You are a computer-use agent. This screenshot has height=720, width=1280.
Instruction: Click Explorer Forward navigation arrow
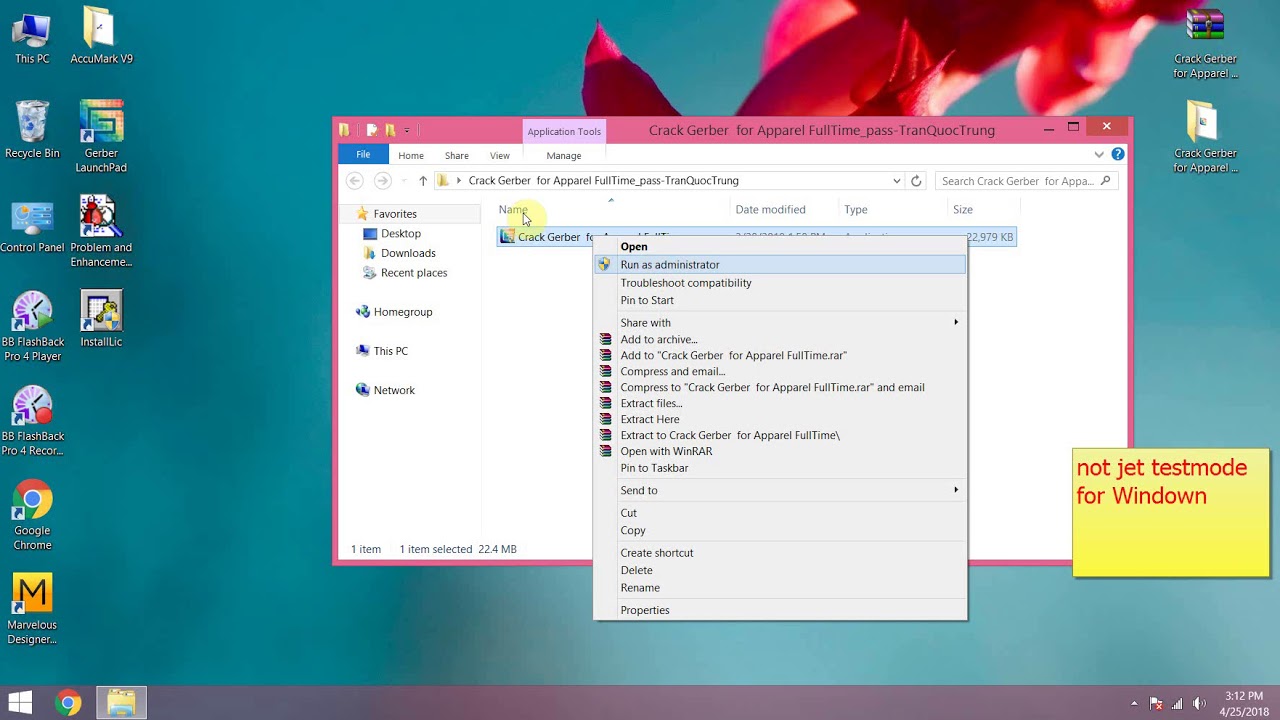pos(382,181)
